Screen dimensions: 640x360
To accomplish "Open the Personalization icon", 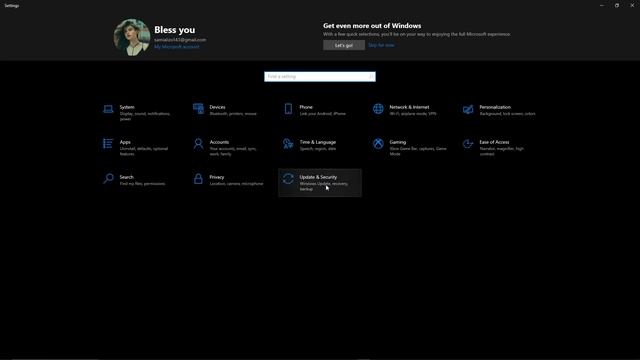I will pyautogui.click(x=468, y=109).
